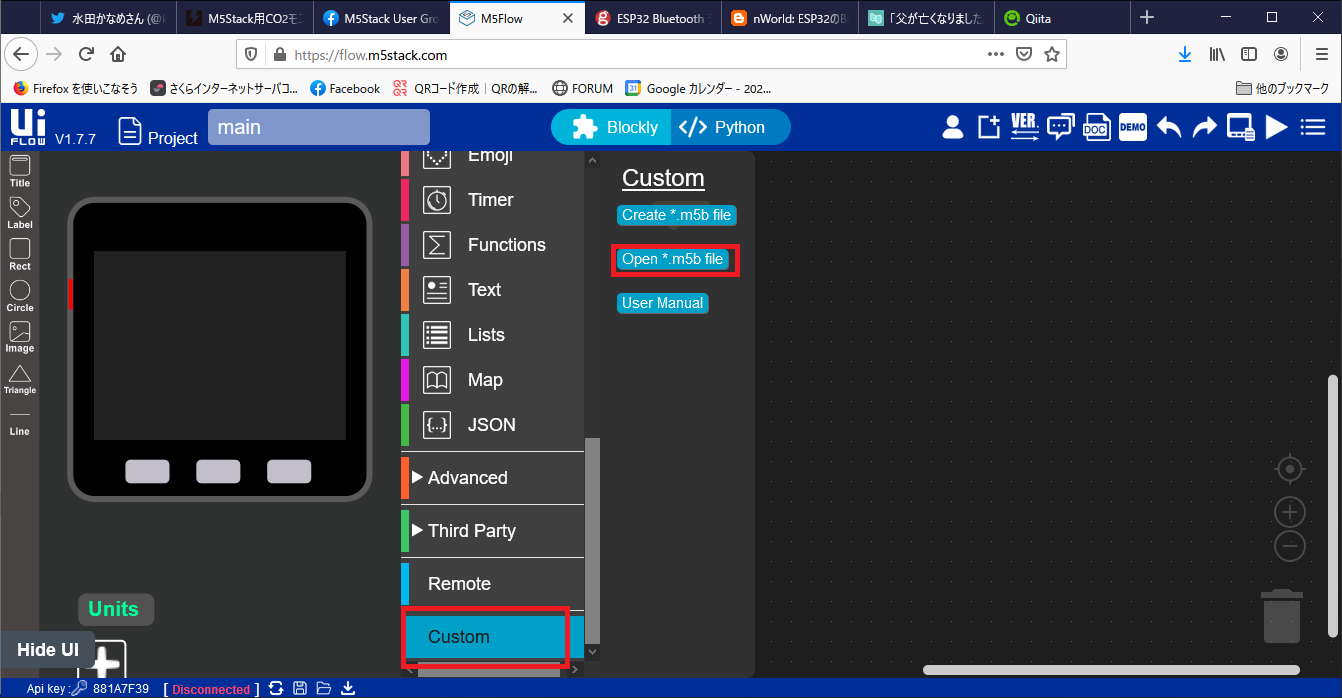1342x698 pixels.
Task: Click middle button B on M5Stack device
Action: pos(218,472)
